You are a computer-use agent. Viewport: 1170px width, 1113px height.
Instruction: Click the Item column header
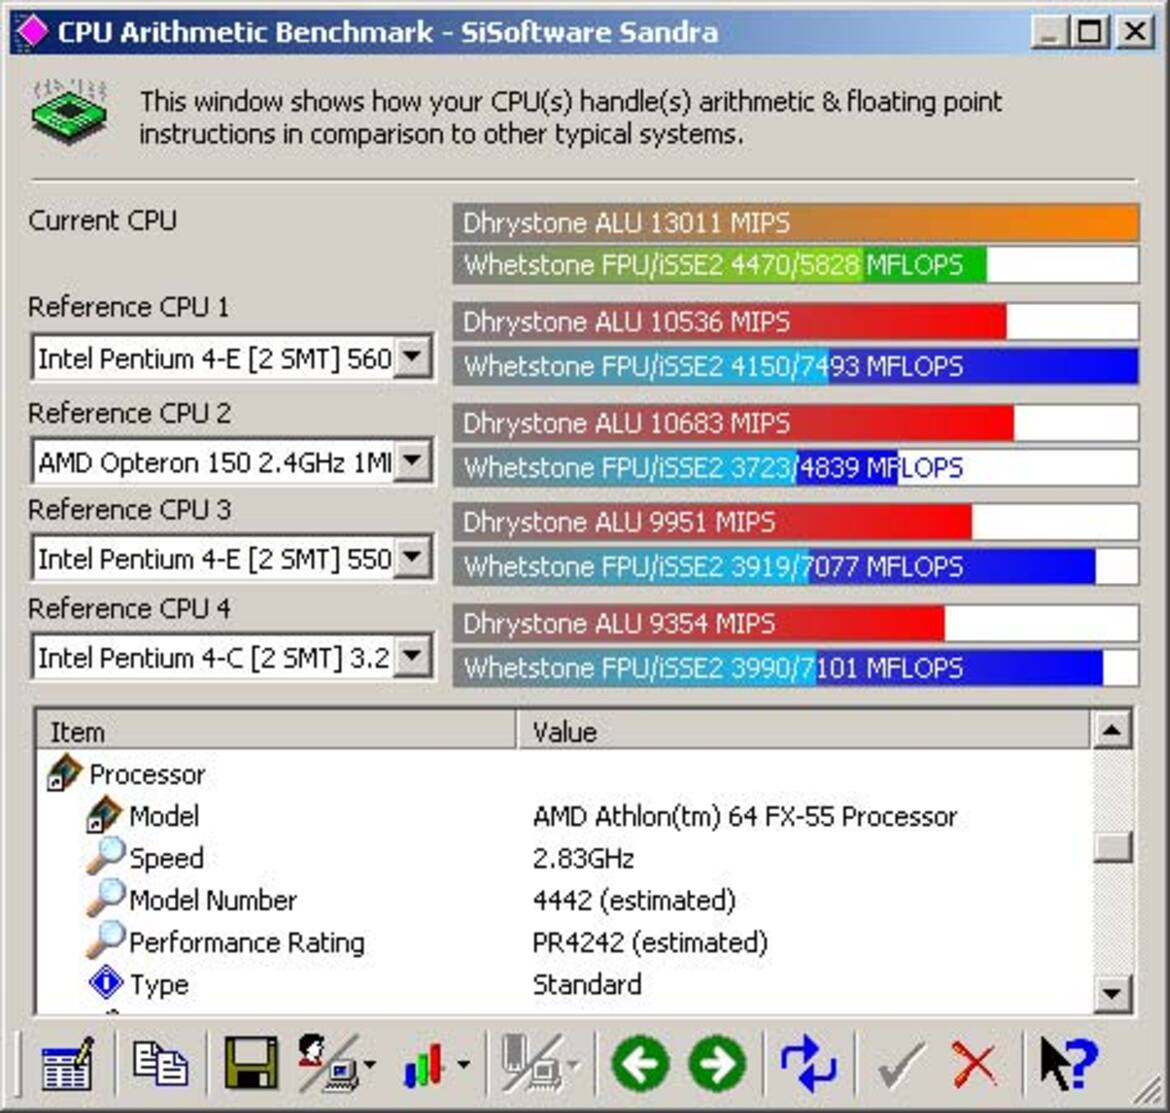[x=276, y=731]
